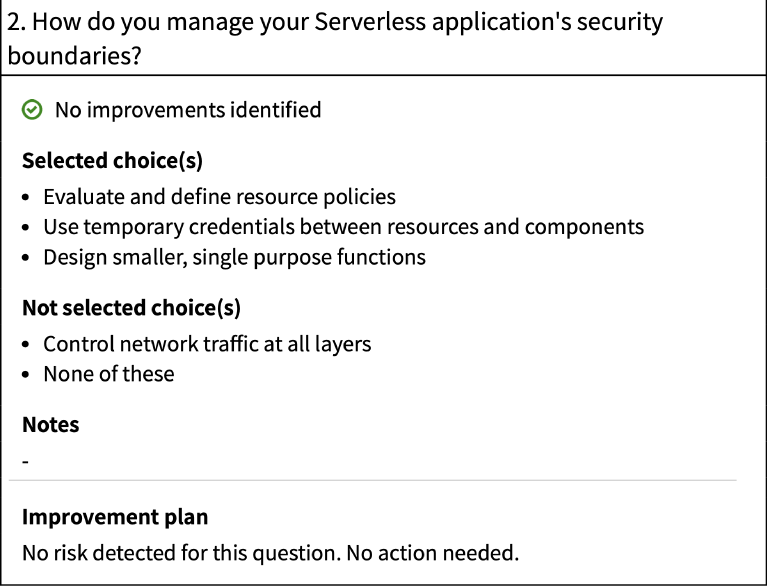Click 'No improvements identified' status text
768x587 pixels.
pos(188,110)
